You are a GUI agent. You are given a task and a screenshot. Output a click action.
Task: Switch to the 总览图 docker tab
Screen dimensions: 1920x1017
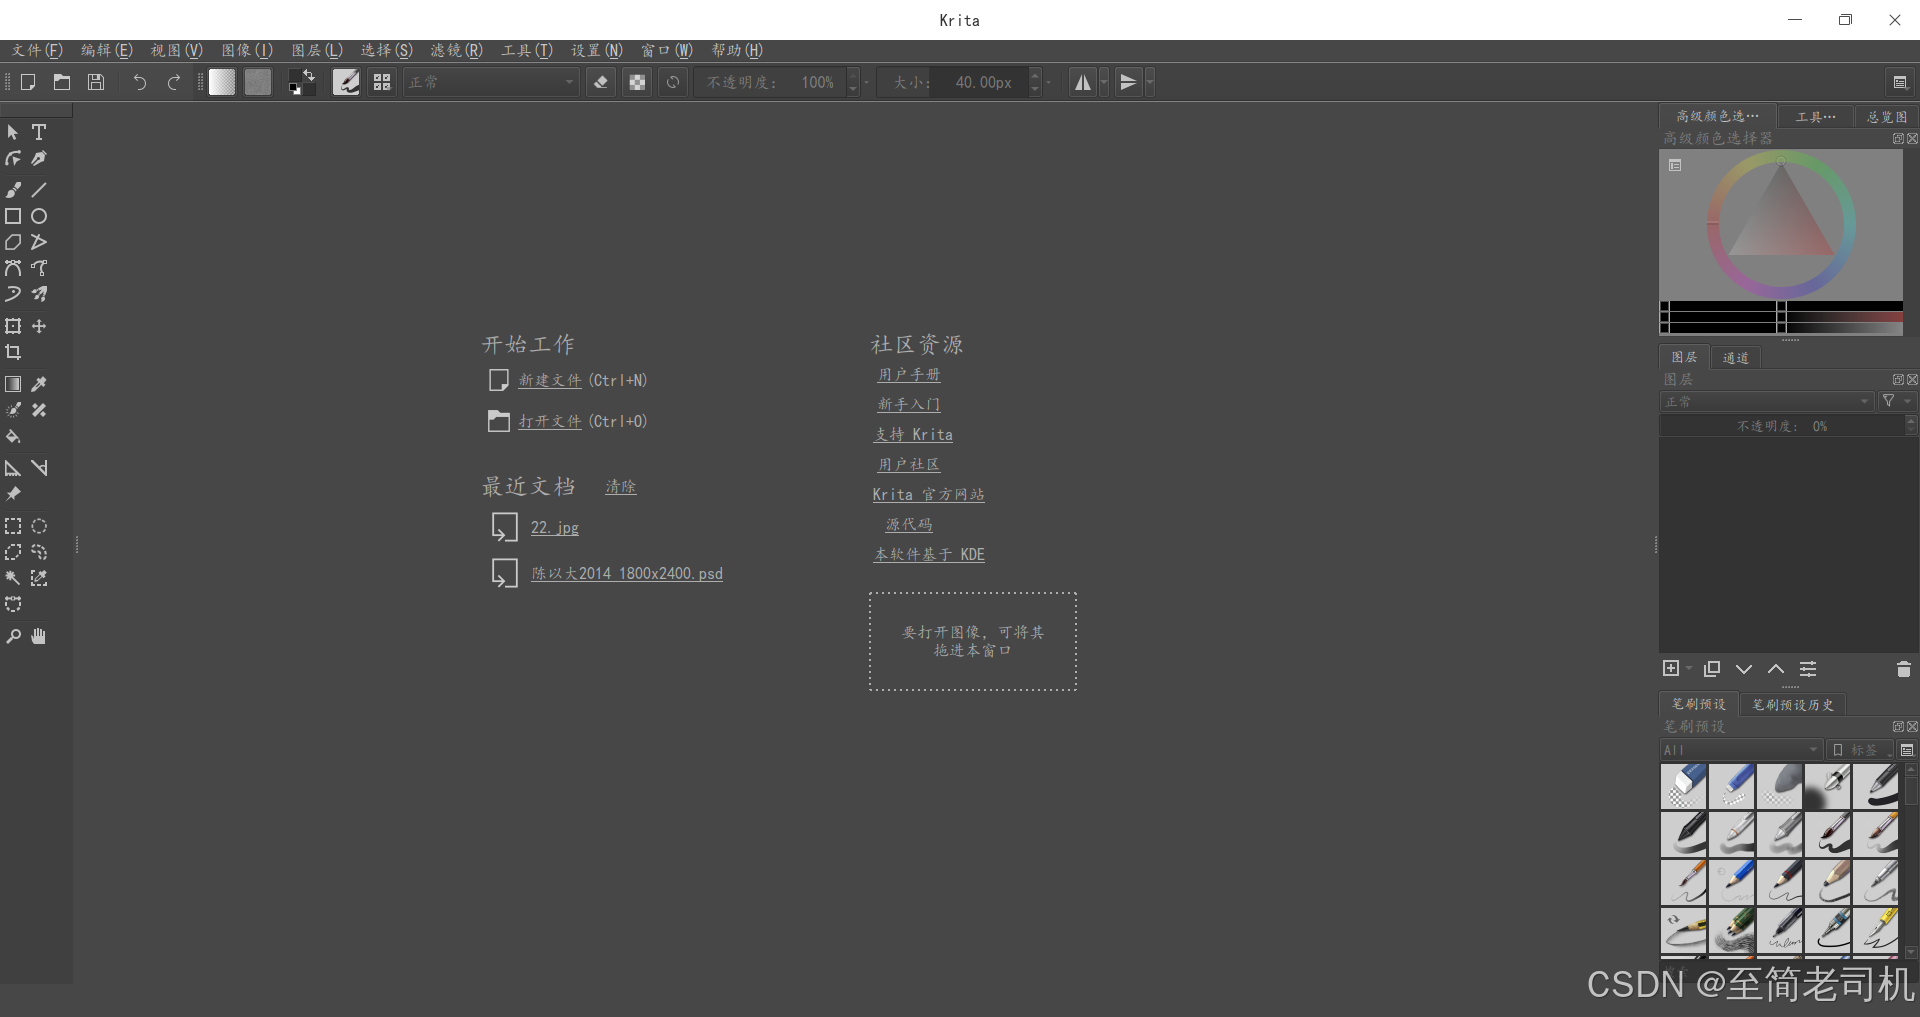pyautogui.click(x=1886, y=117)
